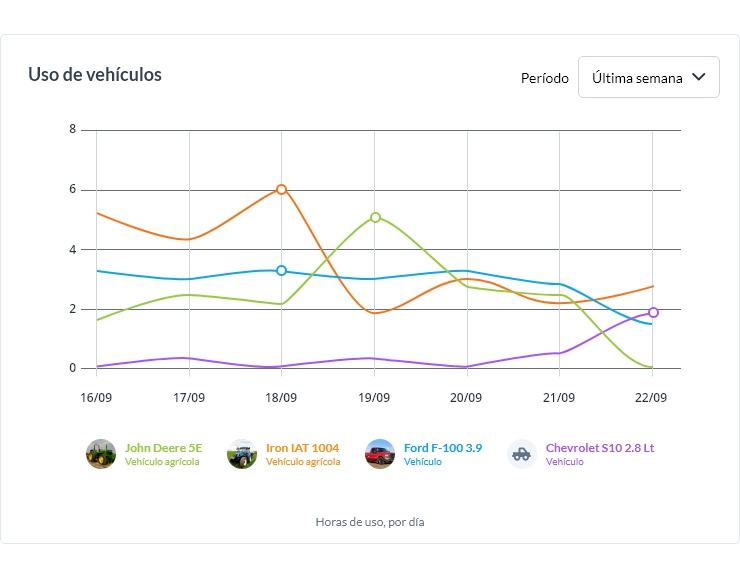Image resolution: width=740 pixels, height=578 pixels.
Task: Click the Uso de vehículos title
Action: pos(95,75)
